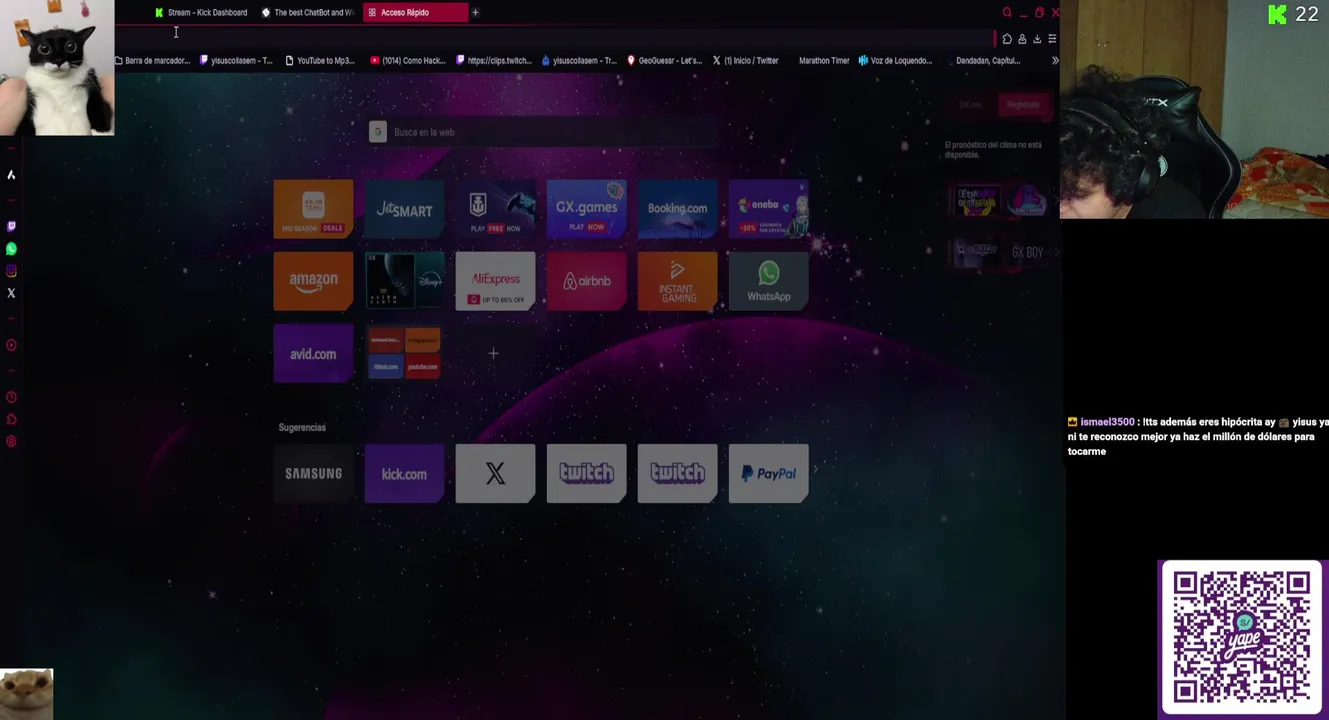Expand bookmarks bar overflow chevron
The image size is (1329, 720).
coord(1054,61)
